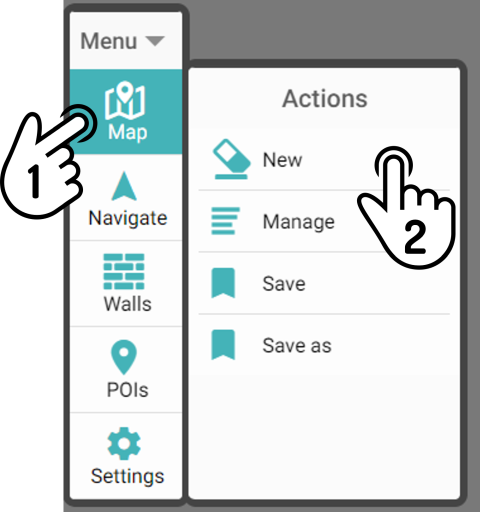Viewport: 480px width, 512px height.
Task: Go to the POIs section label
Action: tap(127, 390)
